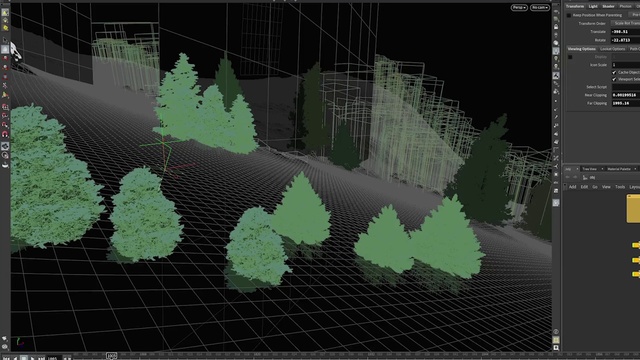Select the large yellow node in network view

(x=633, y=209)
